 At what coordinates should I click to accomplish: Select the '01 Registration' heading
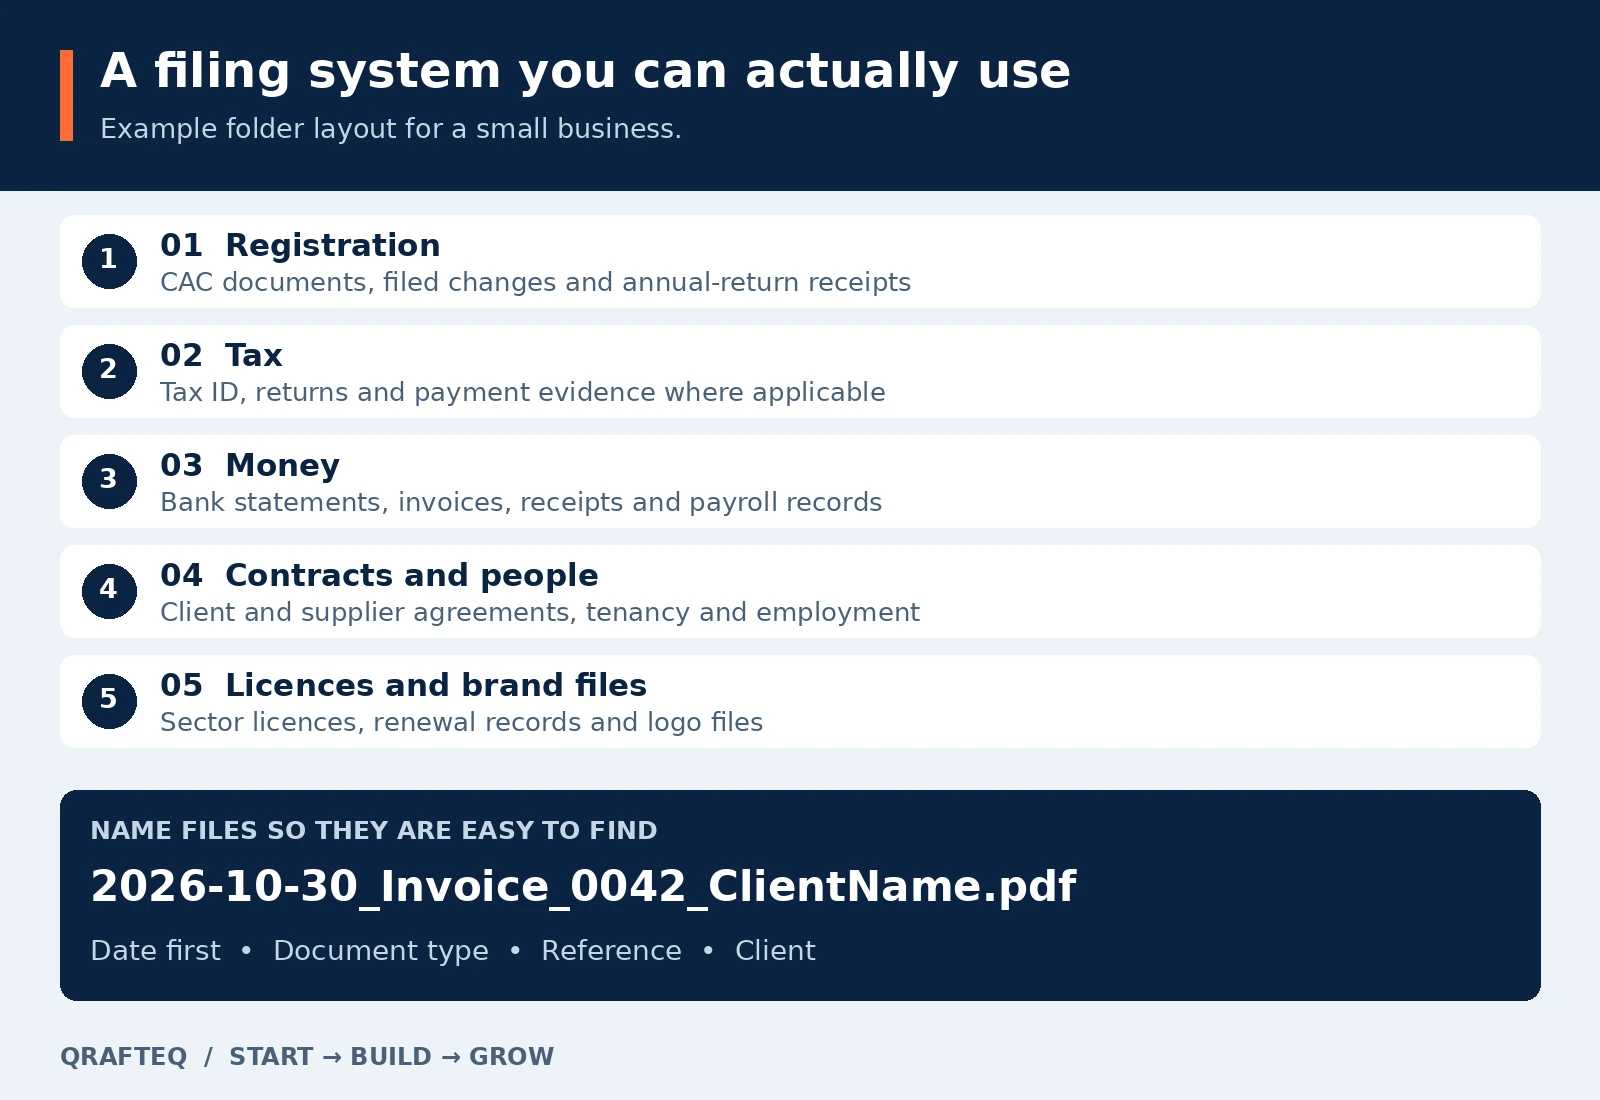tap(300, 246)
